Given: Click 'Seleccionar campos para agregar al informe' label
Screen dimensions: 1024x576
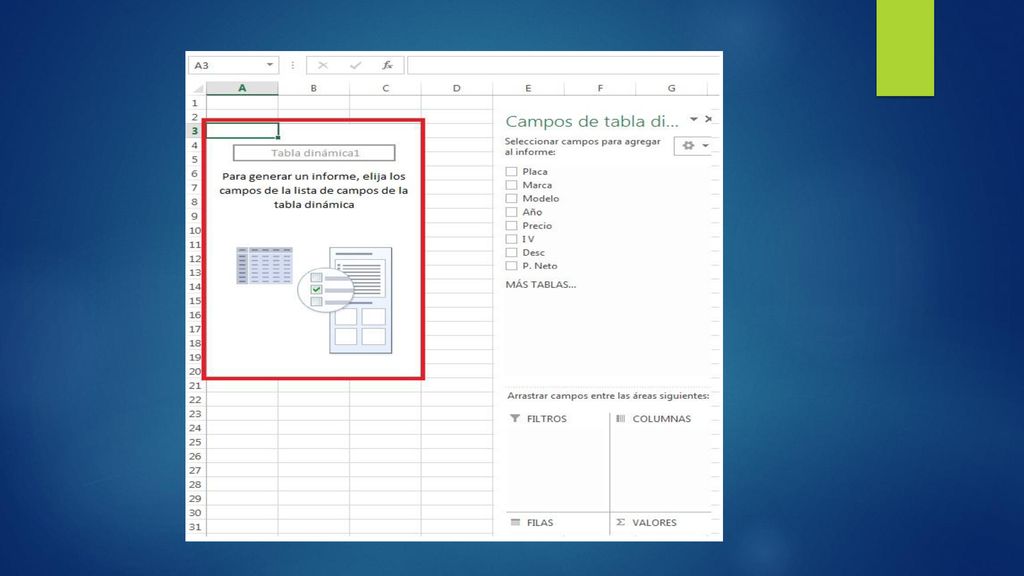Looking at the screenshot, I should coord(583,146).
